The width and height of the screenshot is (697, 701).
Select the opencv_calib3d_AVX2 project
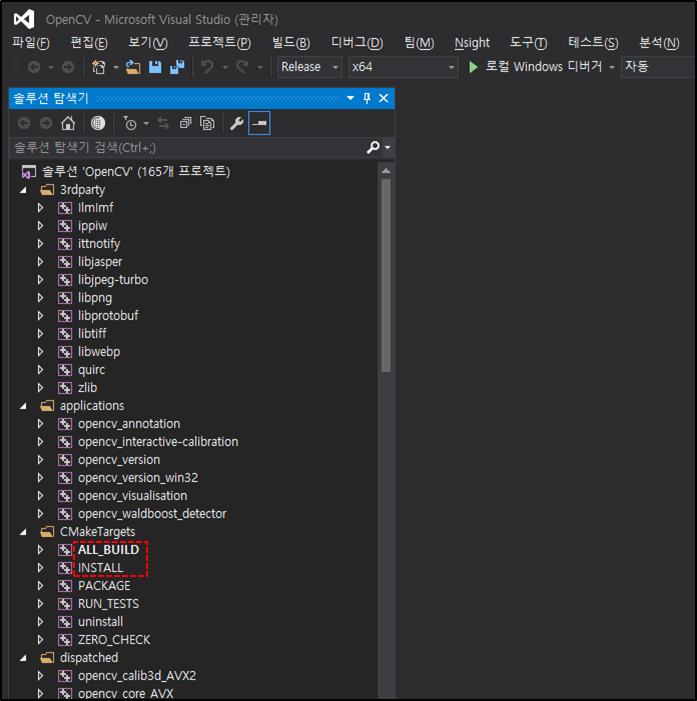tap(137, 676)
